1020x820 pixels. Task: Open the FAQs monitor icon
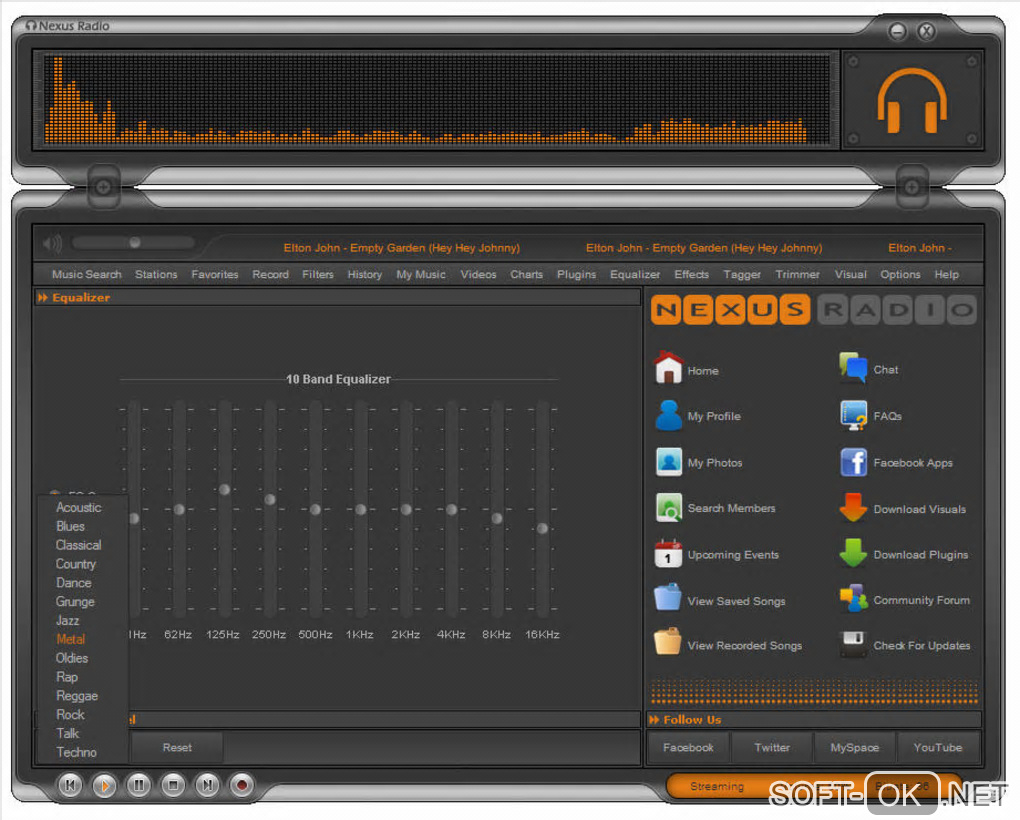[853, 416]
